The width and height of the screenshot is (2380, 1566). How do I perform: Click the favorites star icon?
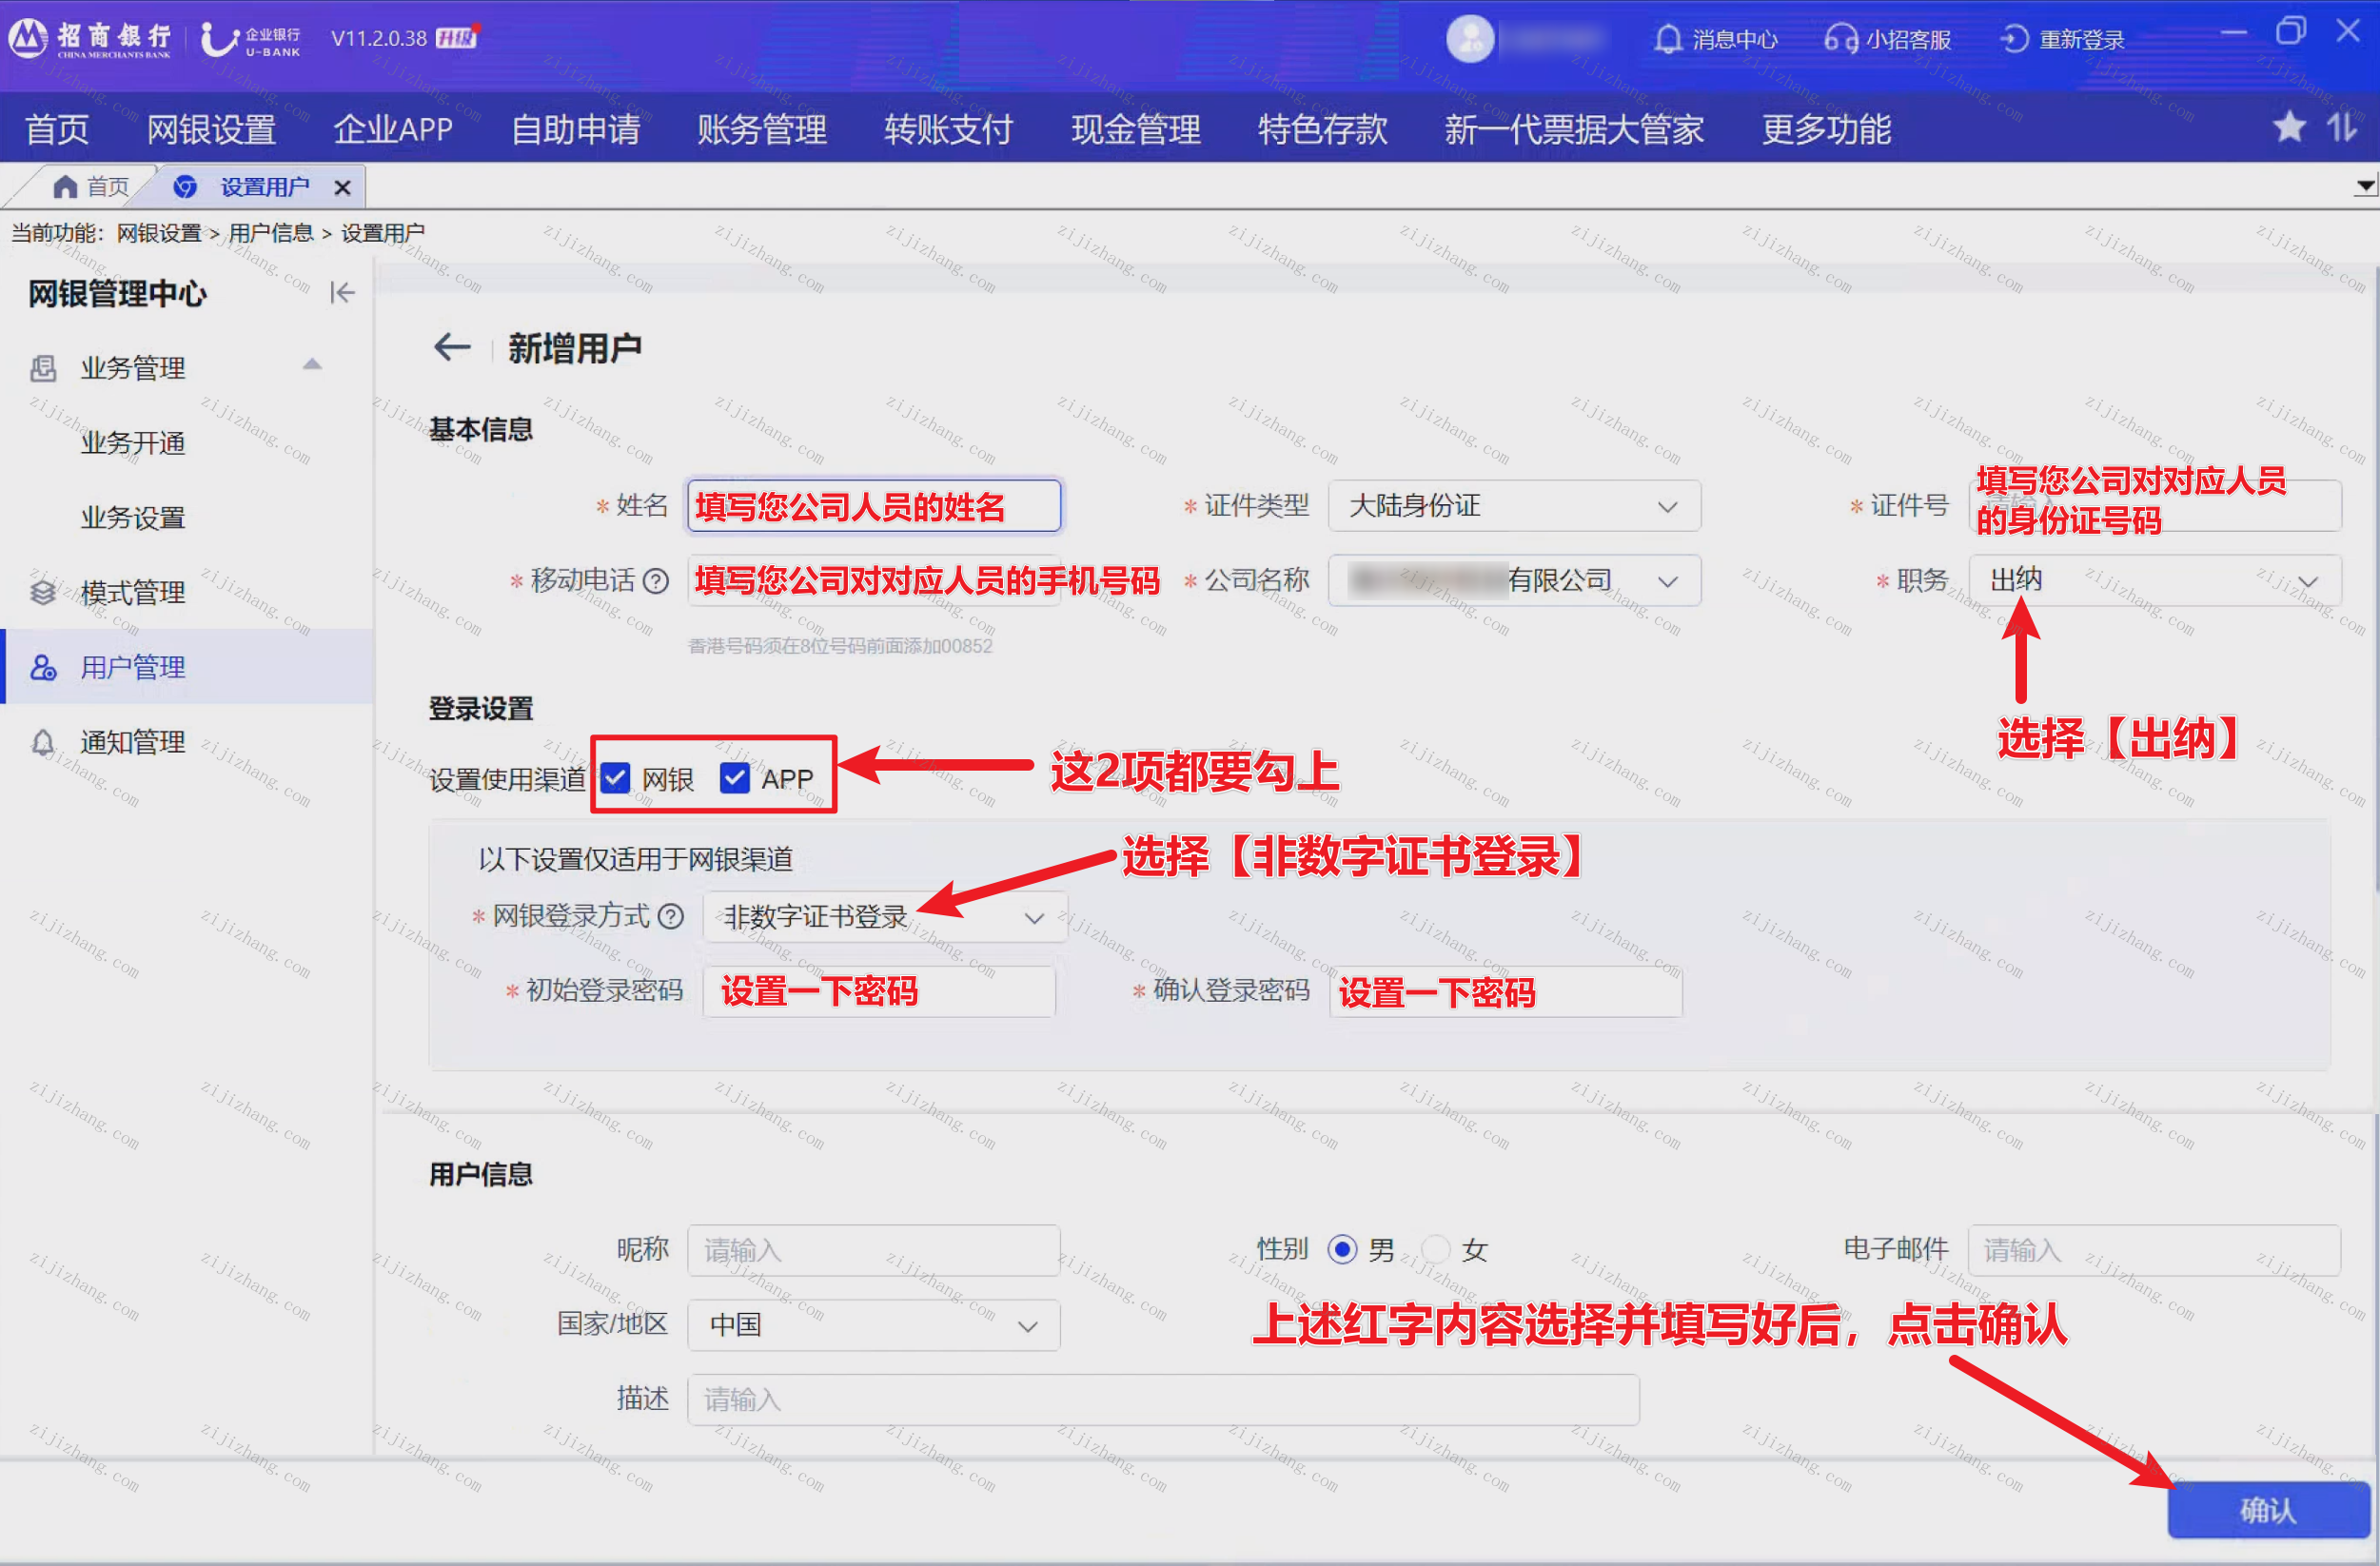pyautogui.click(x=2289, y=128)
